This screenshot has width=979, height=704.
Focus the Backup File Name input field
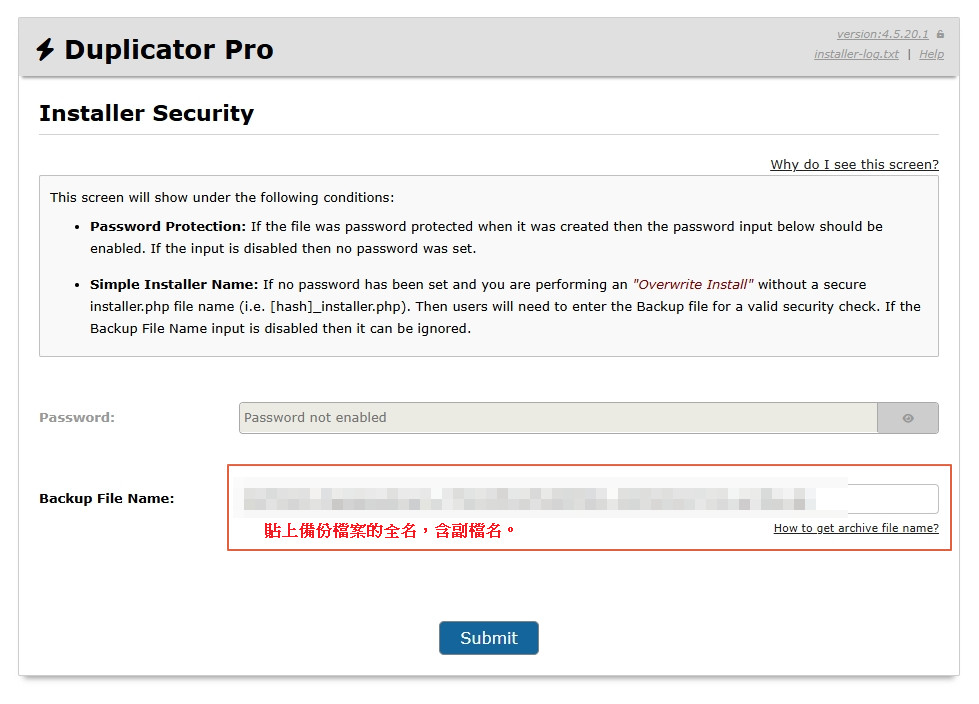(x=590, y=498)
